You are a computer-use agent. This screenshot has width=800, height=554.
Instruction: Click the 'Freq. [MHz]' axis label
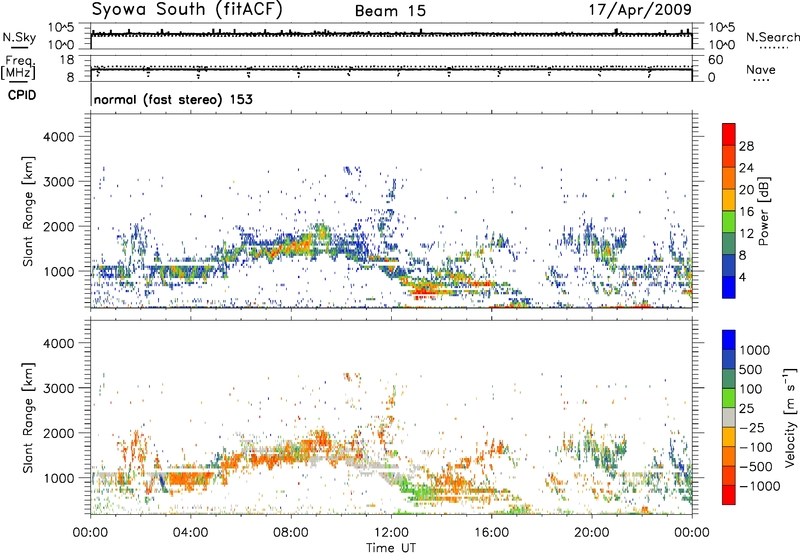click(18, 67)
